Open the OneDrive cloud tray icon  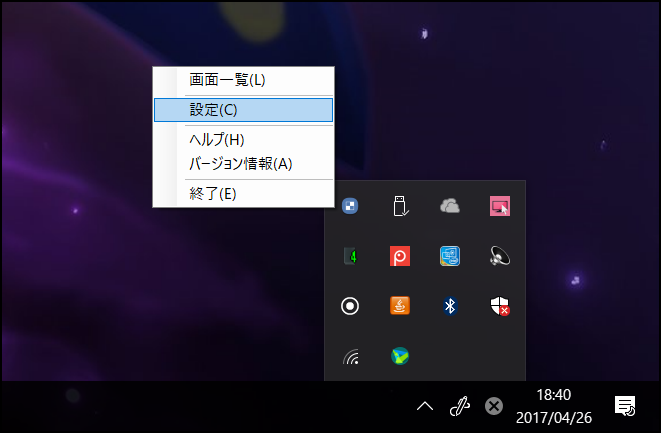coord(450,206)
